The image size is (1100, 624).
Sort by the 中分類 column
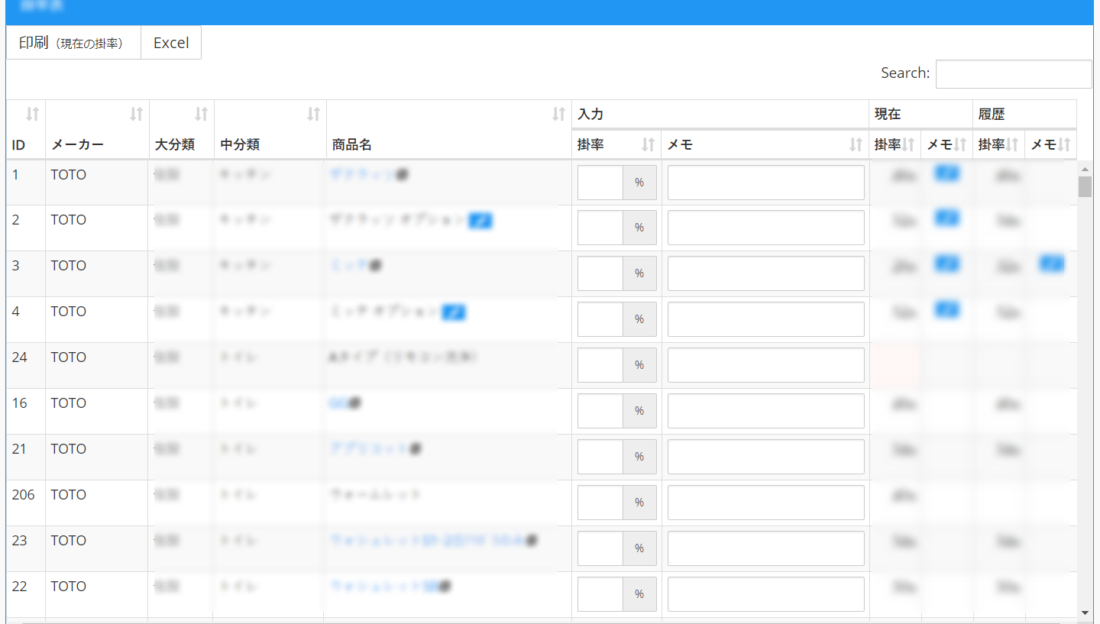[x=270, y=129]
